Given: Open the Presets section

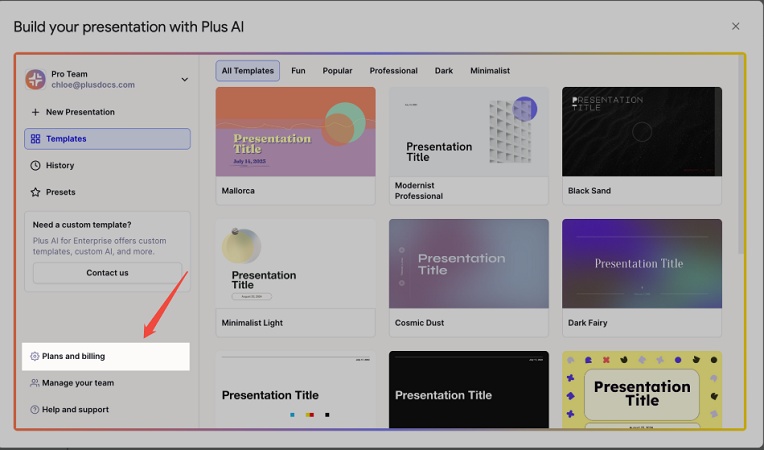Looking at the screenshot, I should click(107, 192).
